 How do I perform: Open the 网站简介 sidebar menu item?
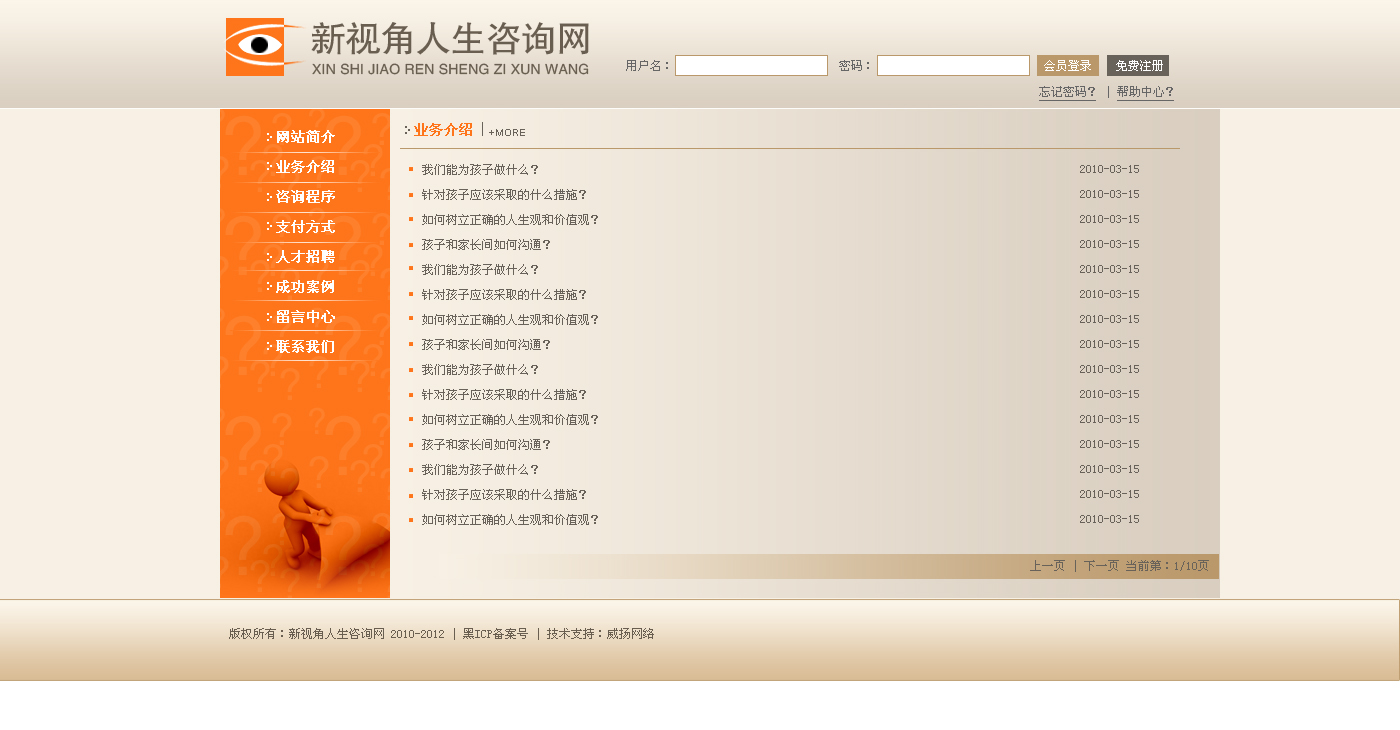(305, 137)
